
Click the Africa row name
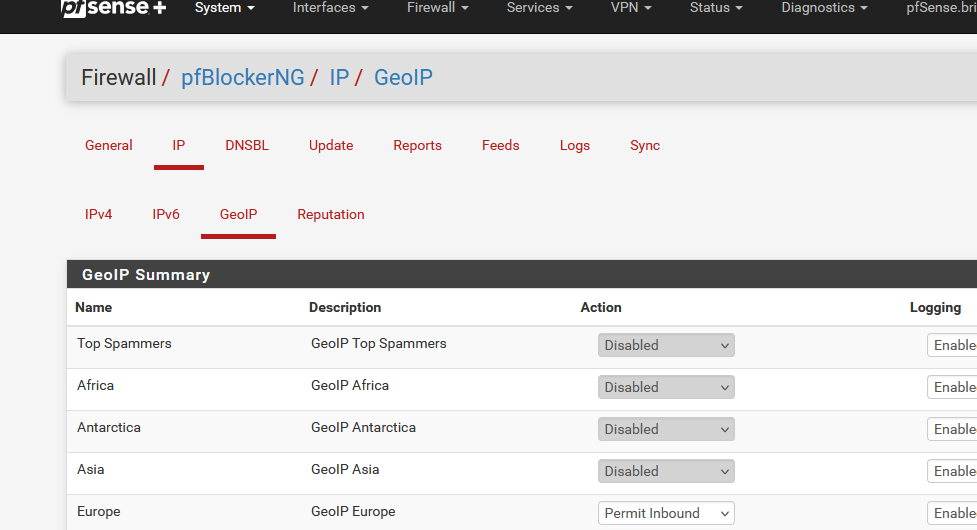pos(95,386)
